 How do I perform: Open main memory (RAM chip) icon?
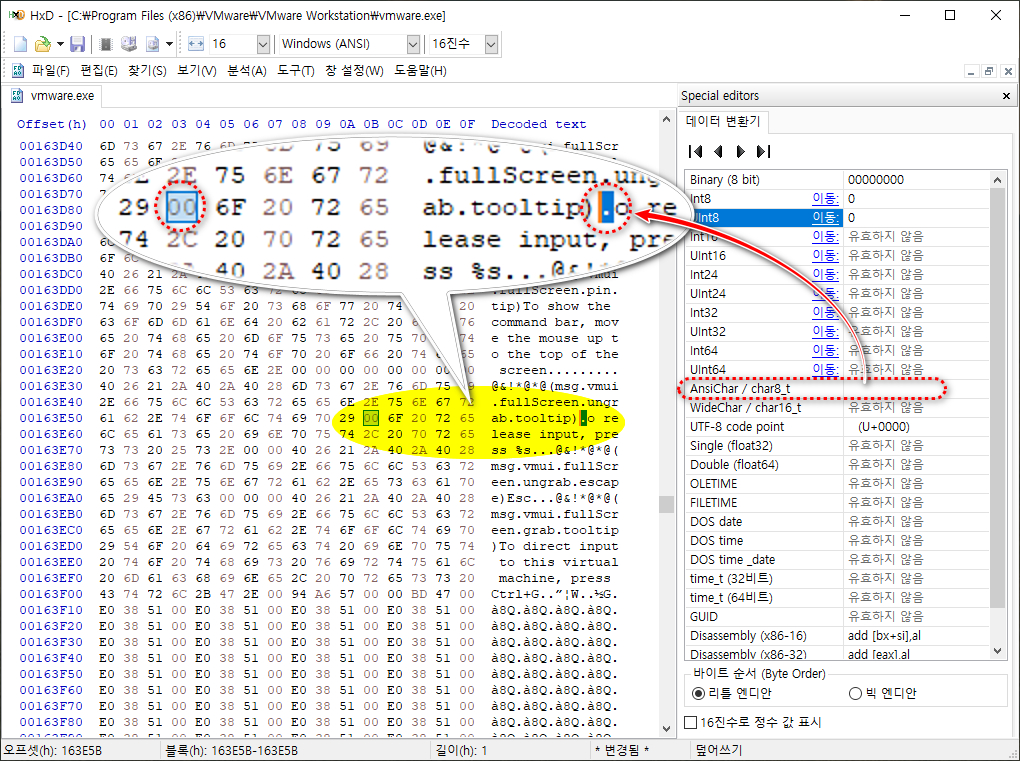point(106,44)
